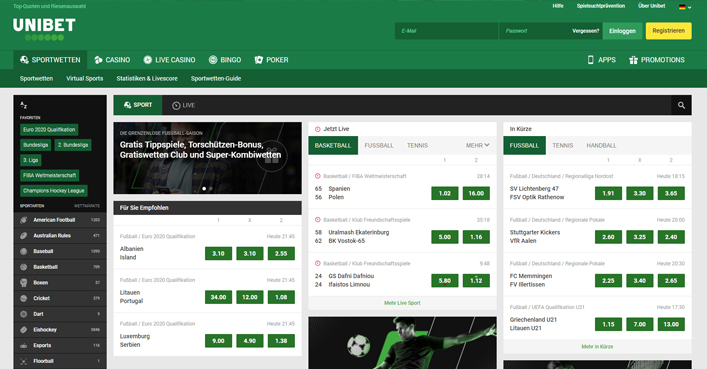The width and height of the screenshot is (707, 369).
Task: Select the Australian Rules sport icon
Action: point(24,235)
